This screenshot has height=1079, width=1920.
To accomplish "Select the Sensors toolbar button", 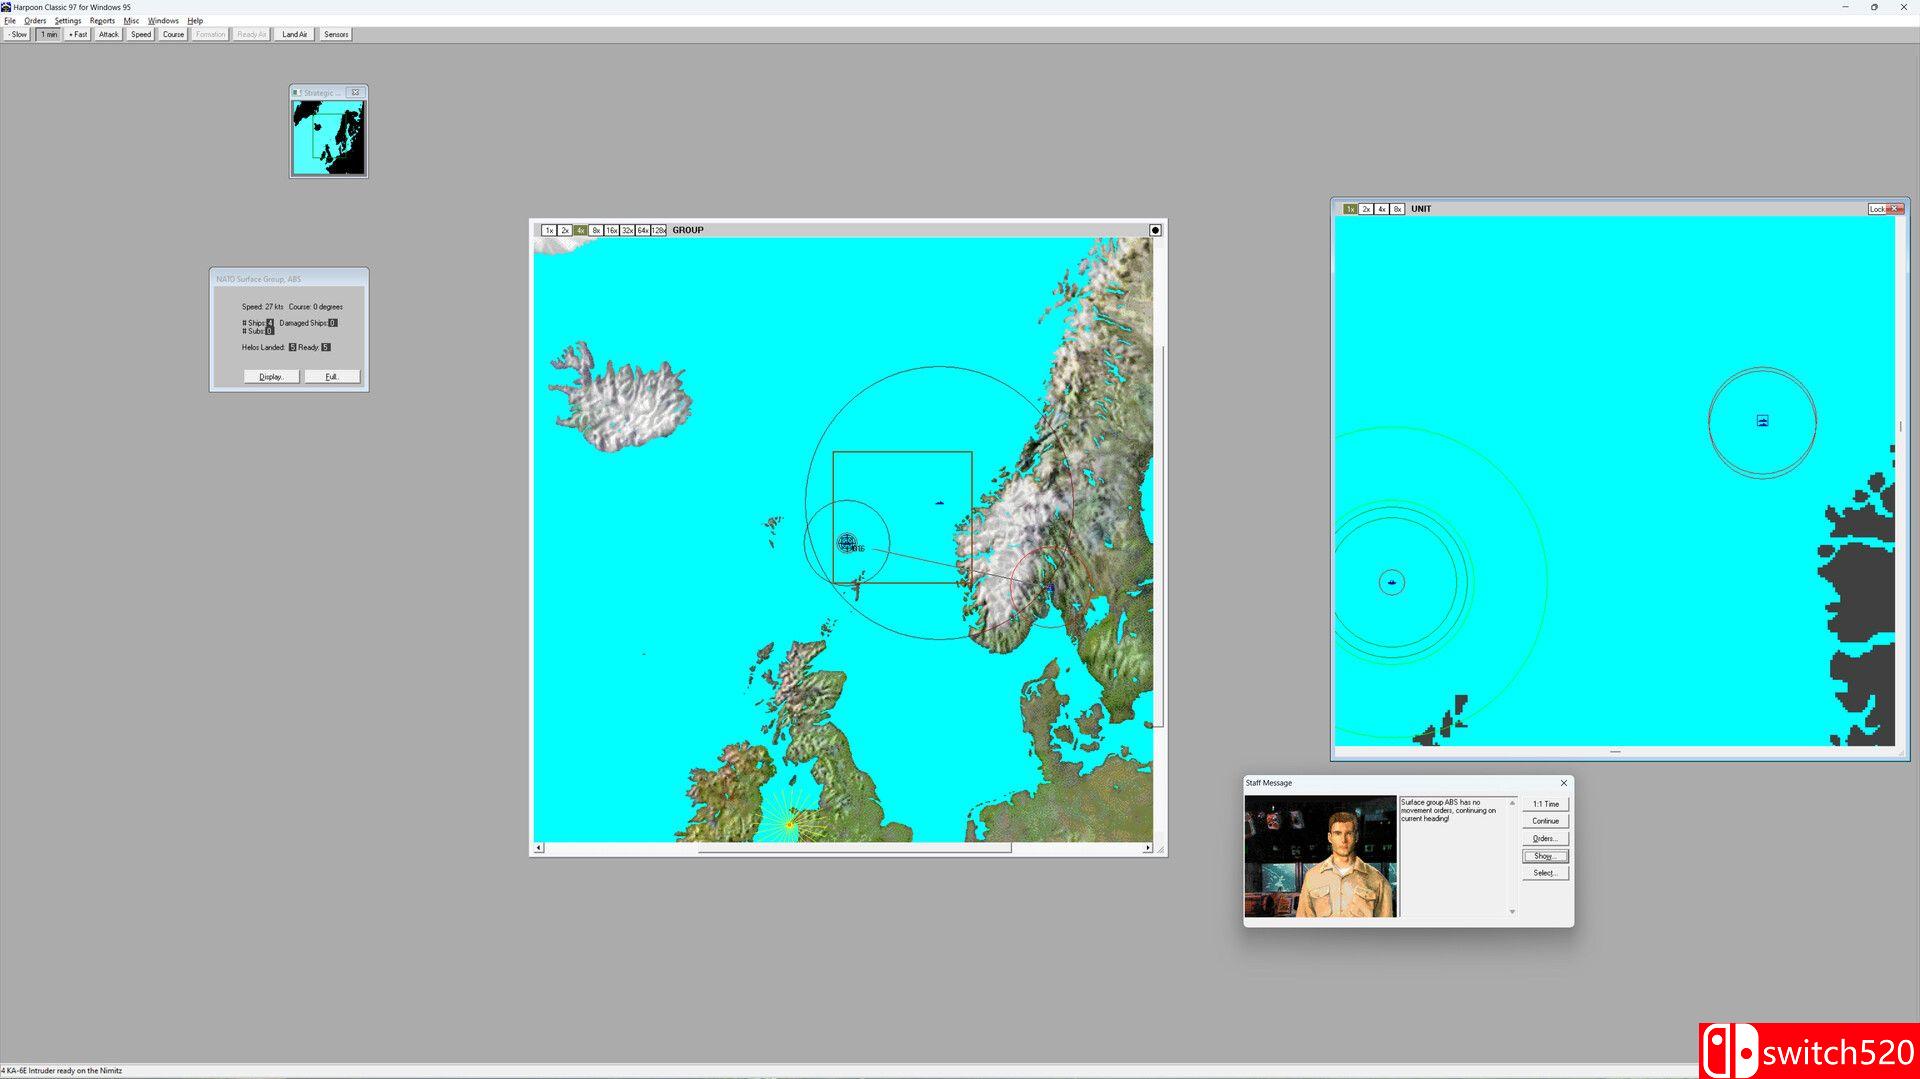I will [335, 34].
